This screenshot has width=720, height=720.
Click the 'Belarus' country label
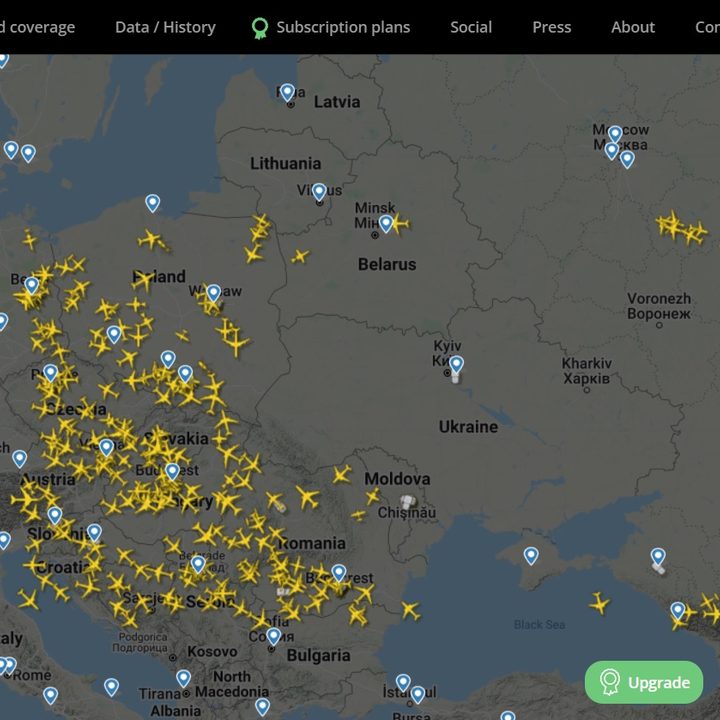click(387, 264)
